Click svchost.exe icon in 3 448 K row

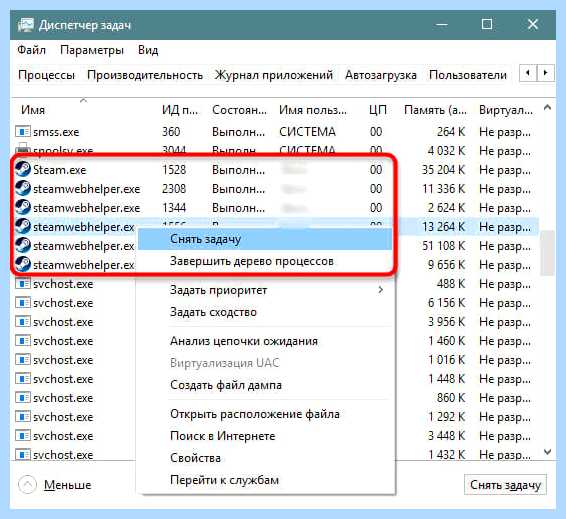(x=23, y=436)
